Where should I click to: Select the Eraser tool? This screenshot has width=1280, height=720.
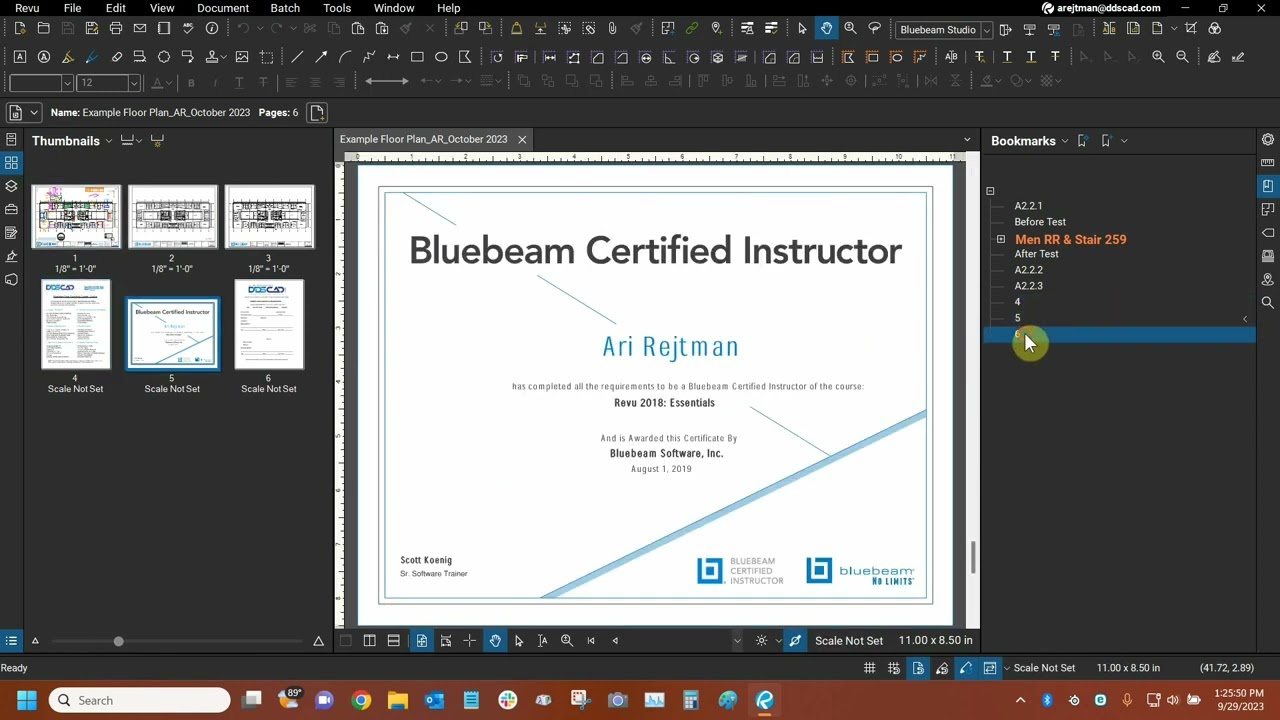coord(116,57)
